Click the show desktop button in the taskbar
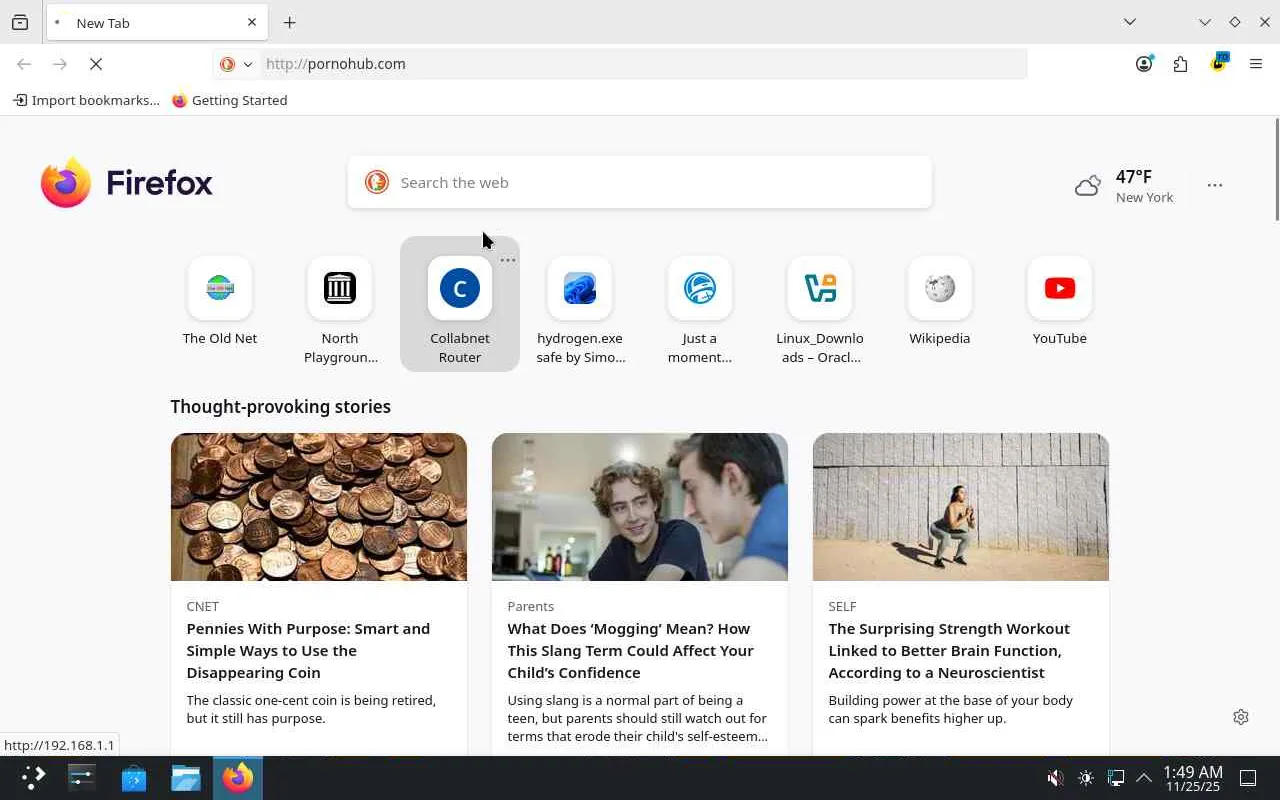This screenshot has width=1280, height=800. click(1248, 778)
